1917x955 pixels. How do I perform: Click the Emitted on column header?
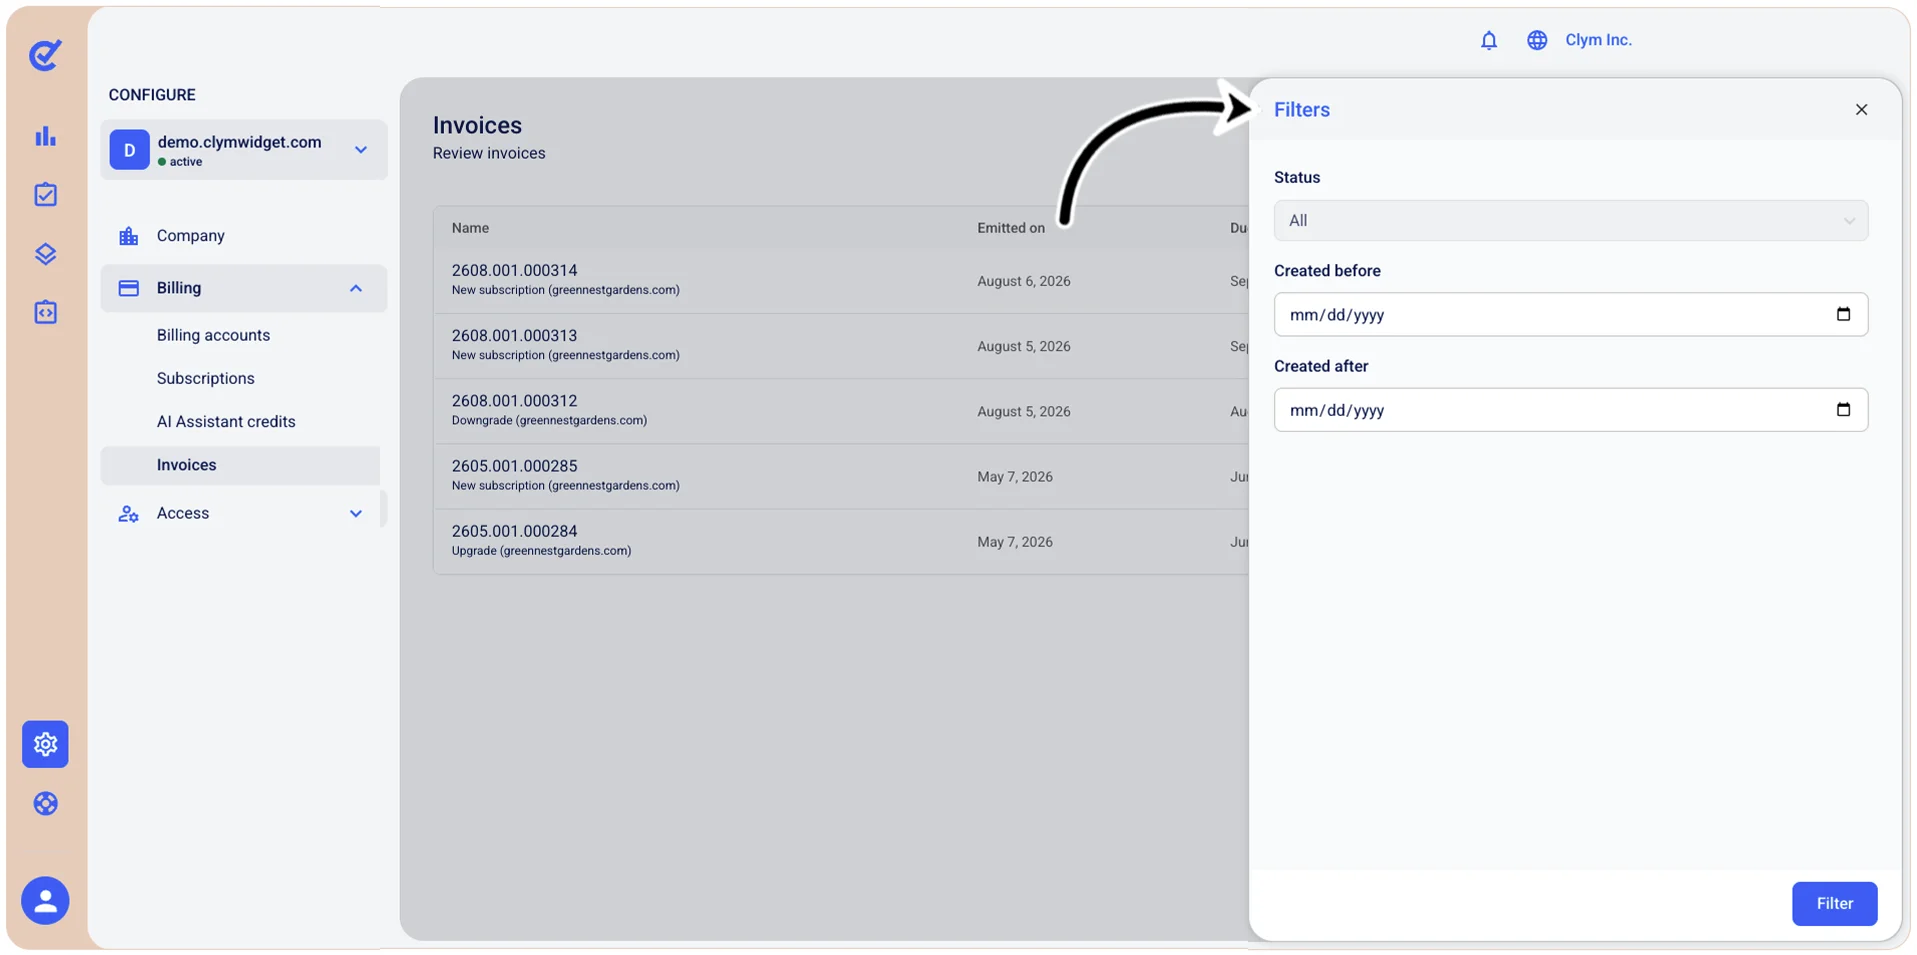click(1010, 228)
